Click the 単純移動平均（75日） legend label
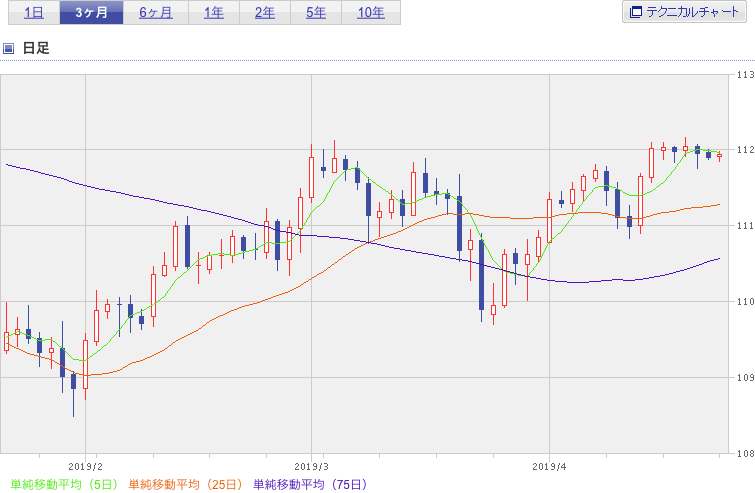755x493 pixels. pos(310,484)
